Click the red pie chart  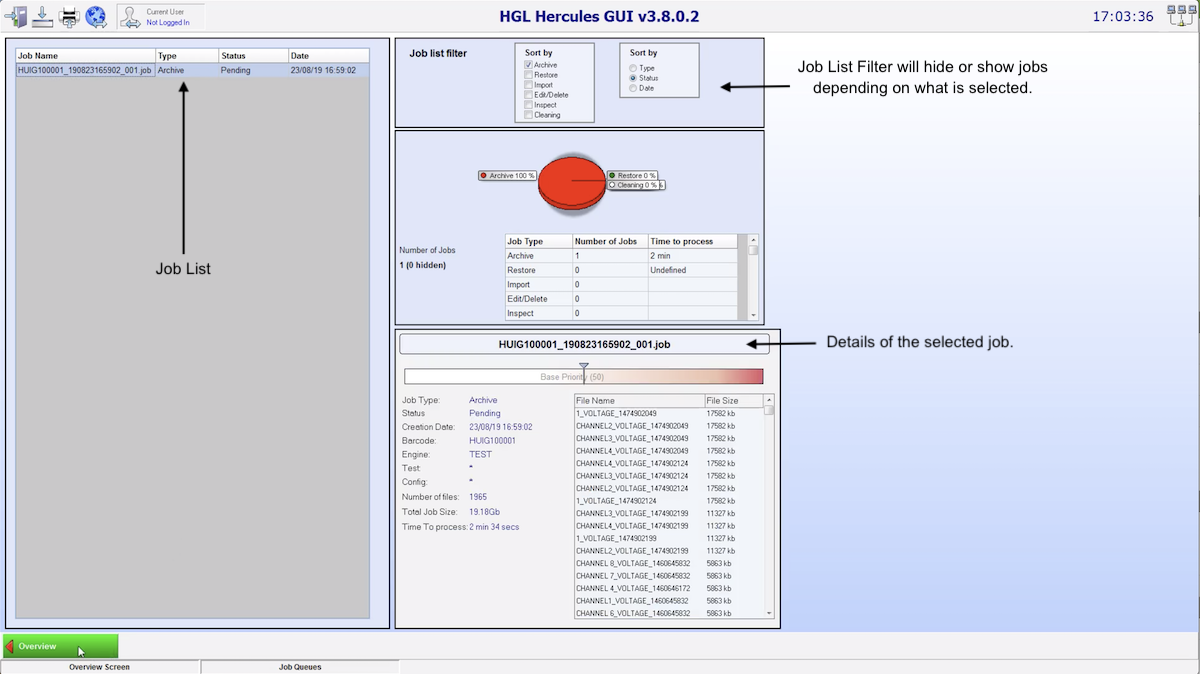pyautogui.click(x=573, y=183)
